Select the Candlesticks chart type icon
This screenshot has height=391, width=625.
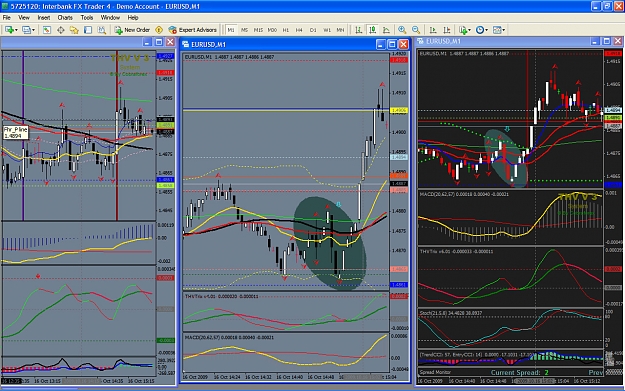click(x=373, y=30)
